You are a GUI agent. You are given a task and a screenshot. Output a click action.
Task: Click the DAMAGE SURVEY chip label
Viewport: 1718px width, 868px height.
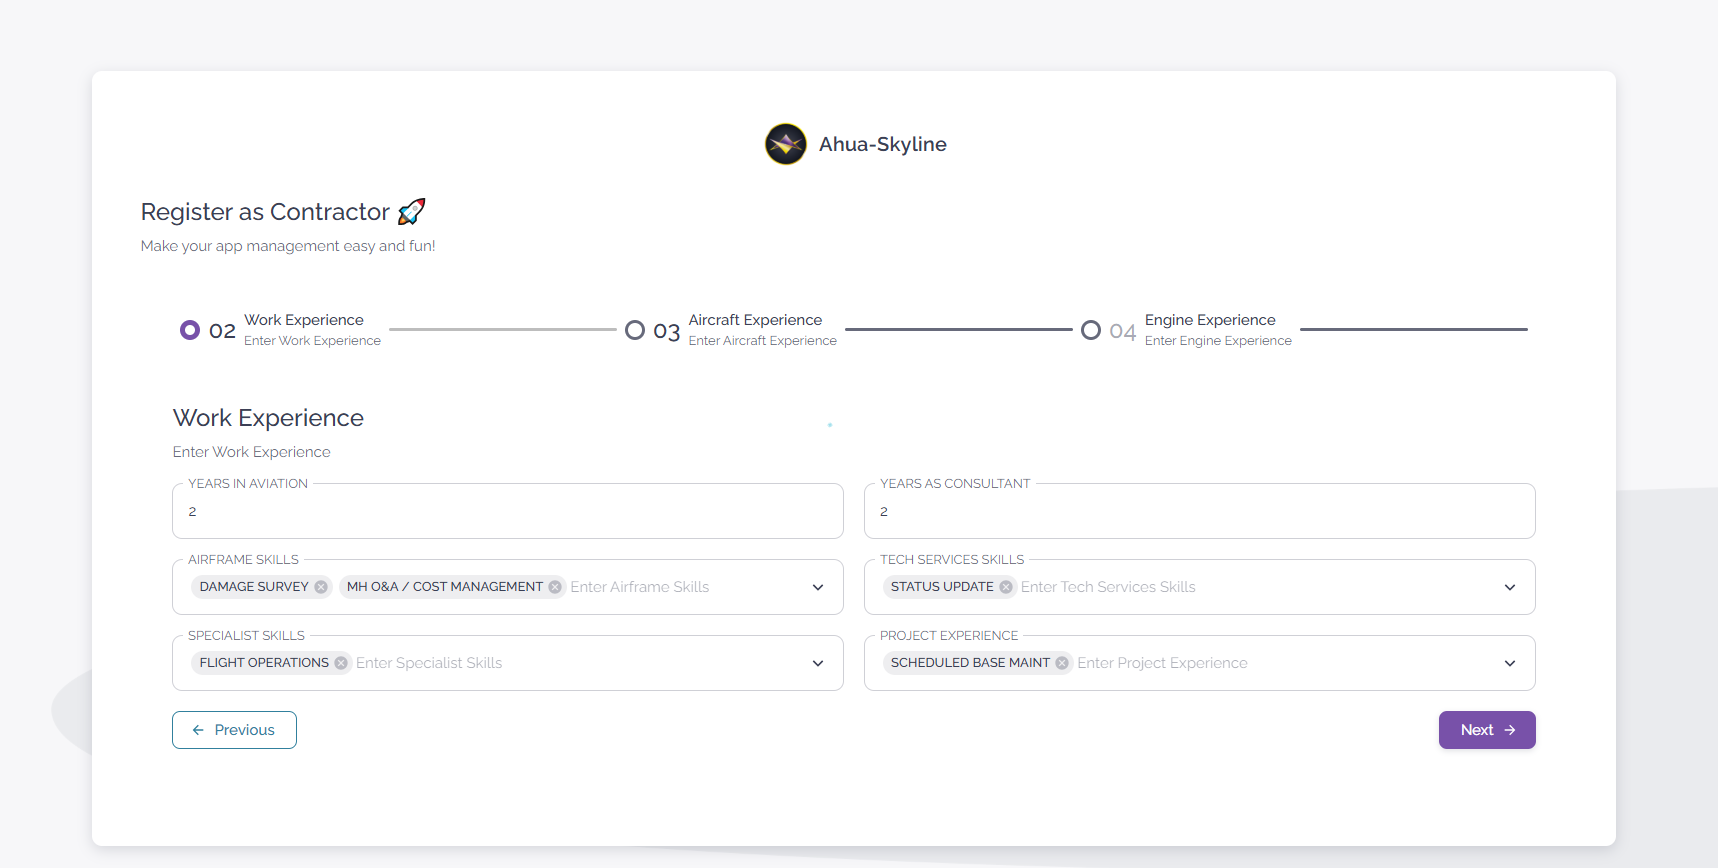(254, 587)
